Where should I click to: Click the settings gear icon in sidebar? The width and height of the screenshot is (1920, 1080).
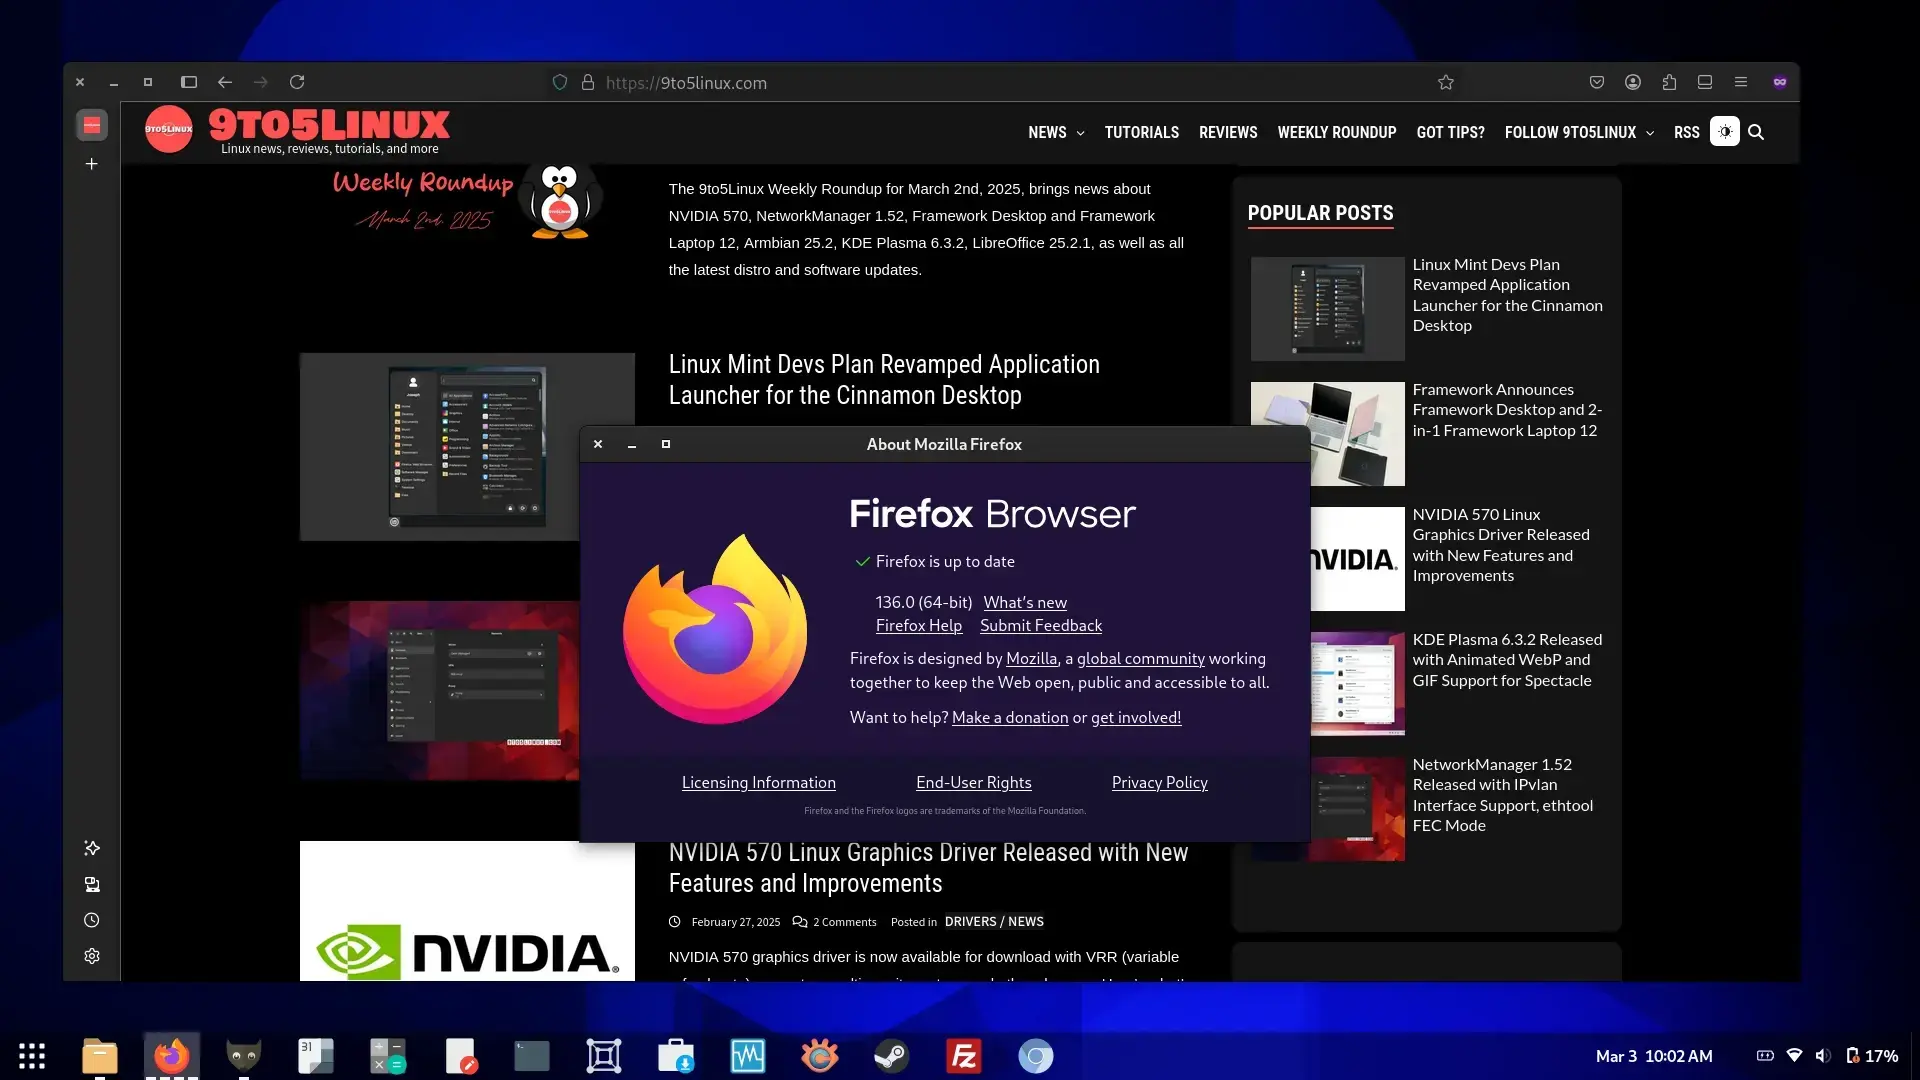point(91,956)
